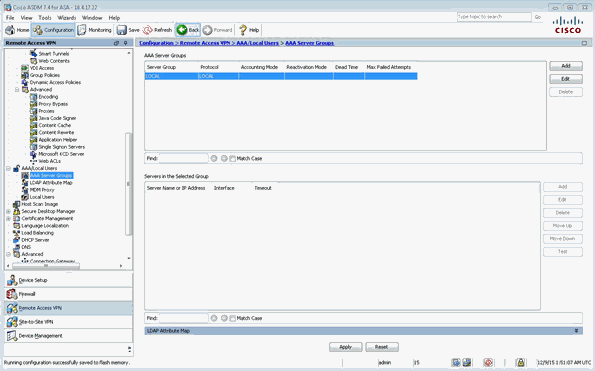Select Smart Tunnels in tree
This screenshot has width=595, height=371.
coord(54,53)
